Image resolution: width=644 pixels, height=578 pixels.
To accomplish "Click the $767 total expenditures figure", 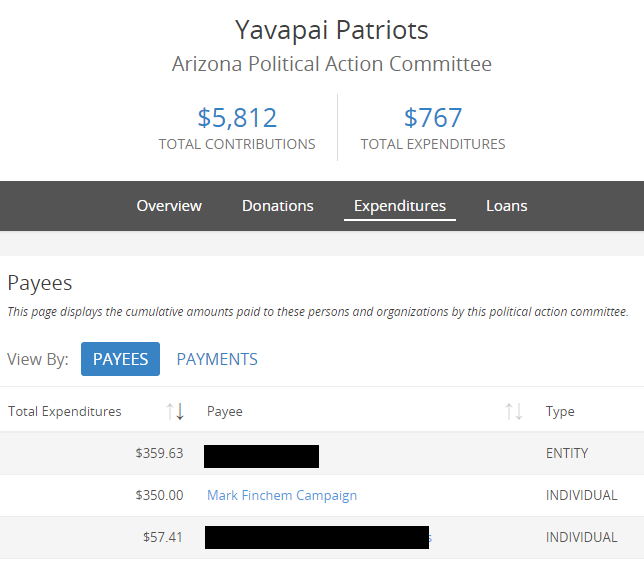I will point(433,117).
